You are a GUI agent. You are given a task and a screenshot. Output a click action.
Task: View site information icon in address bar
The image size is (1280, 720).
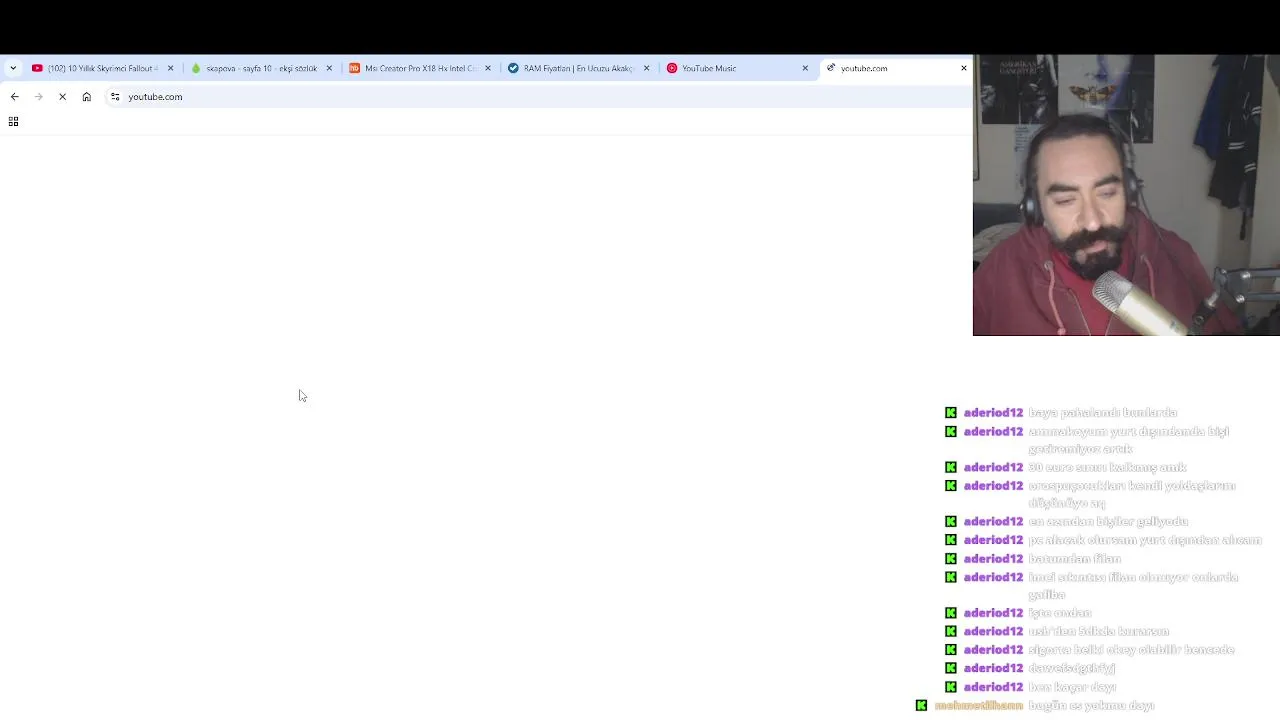click(x=115, y=97)
